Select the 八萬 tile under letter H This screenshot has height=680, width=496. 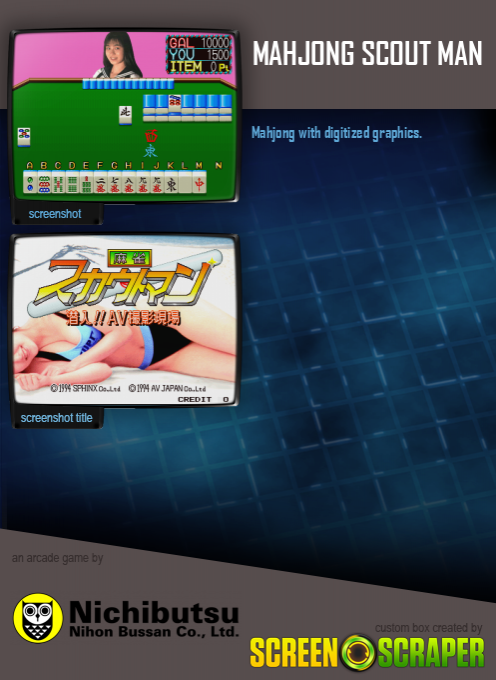(x=129, y=183)
